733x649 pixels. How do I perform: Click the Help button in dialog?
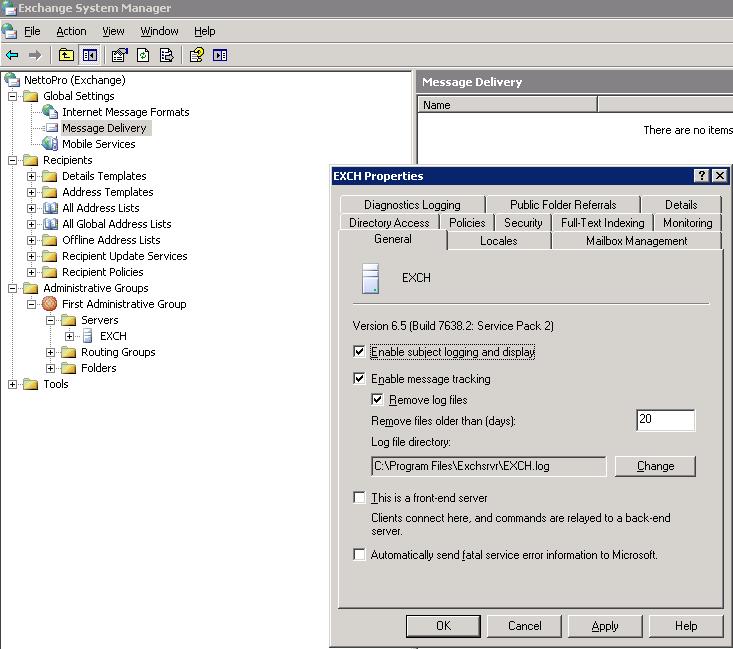click(x=686, y=626)
